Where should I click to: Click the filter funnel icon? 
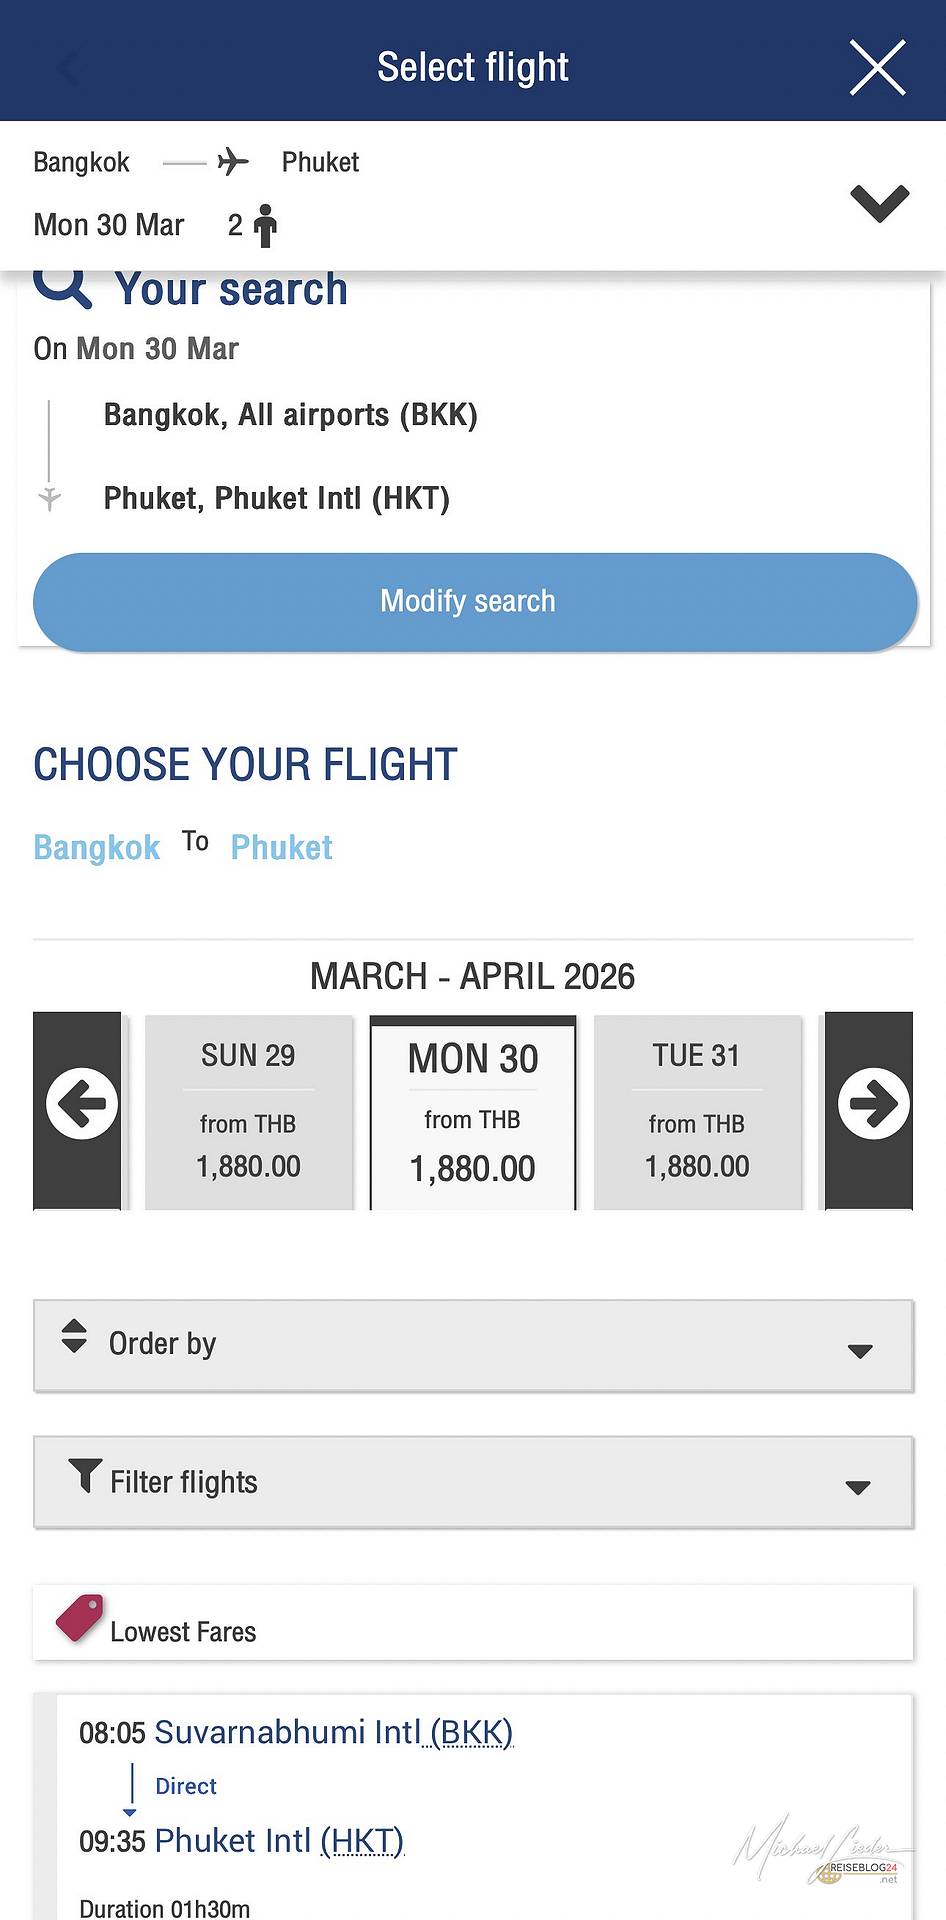tap(85, 1475)
